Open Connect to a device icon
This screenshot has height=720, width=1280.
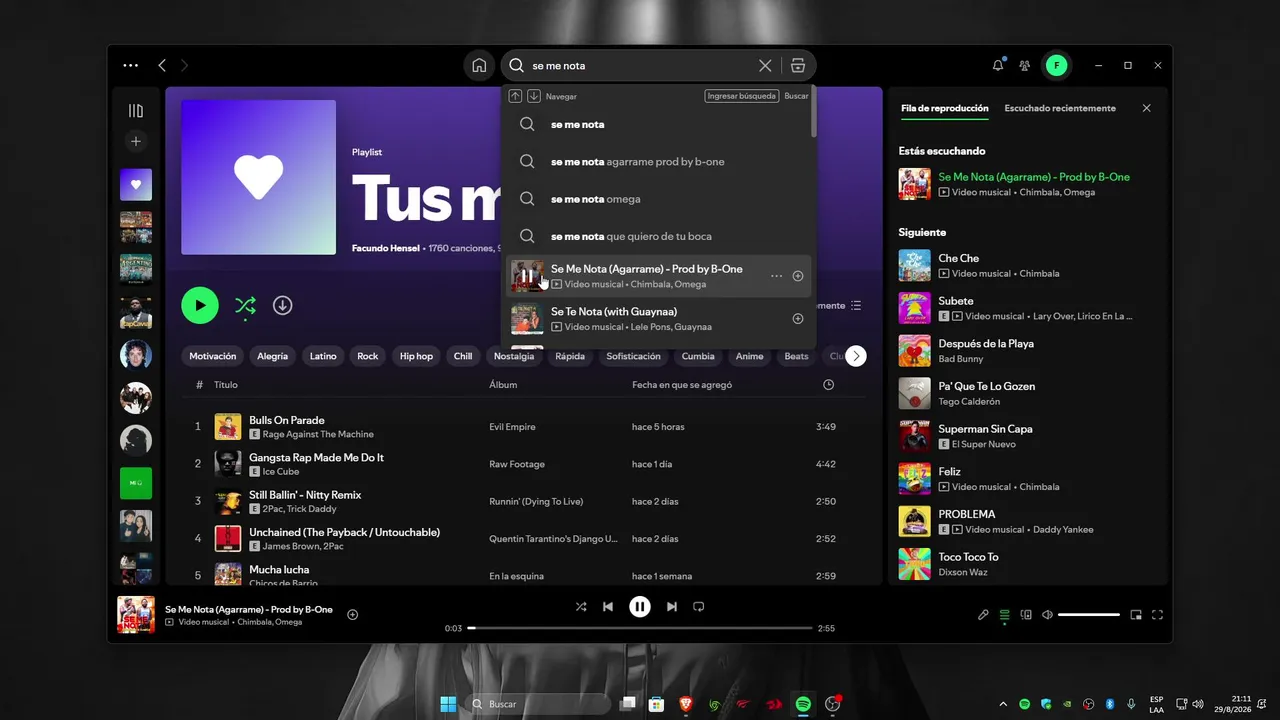coord(1026,615)
